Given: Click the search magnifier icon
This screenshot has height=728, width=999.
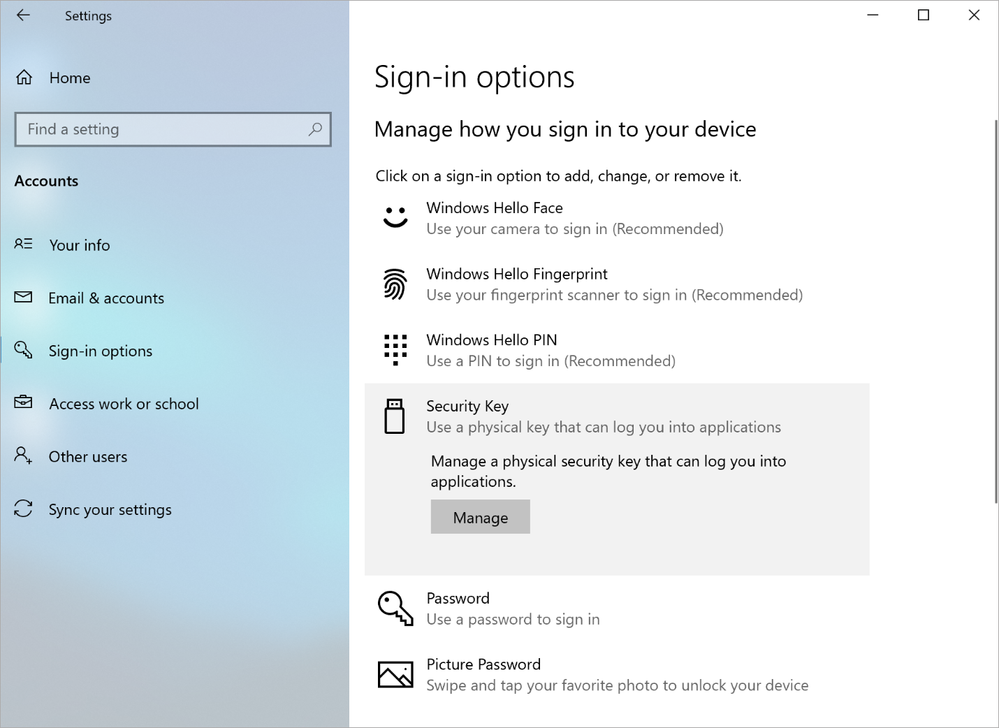Looking at the screenshot, I should [315, 129].
